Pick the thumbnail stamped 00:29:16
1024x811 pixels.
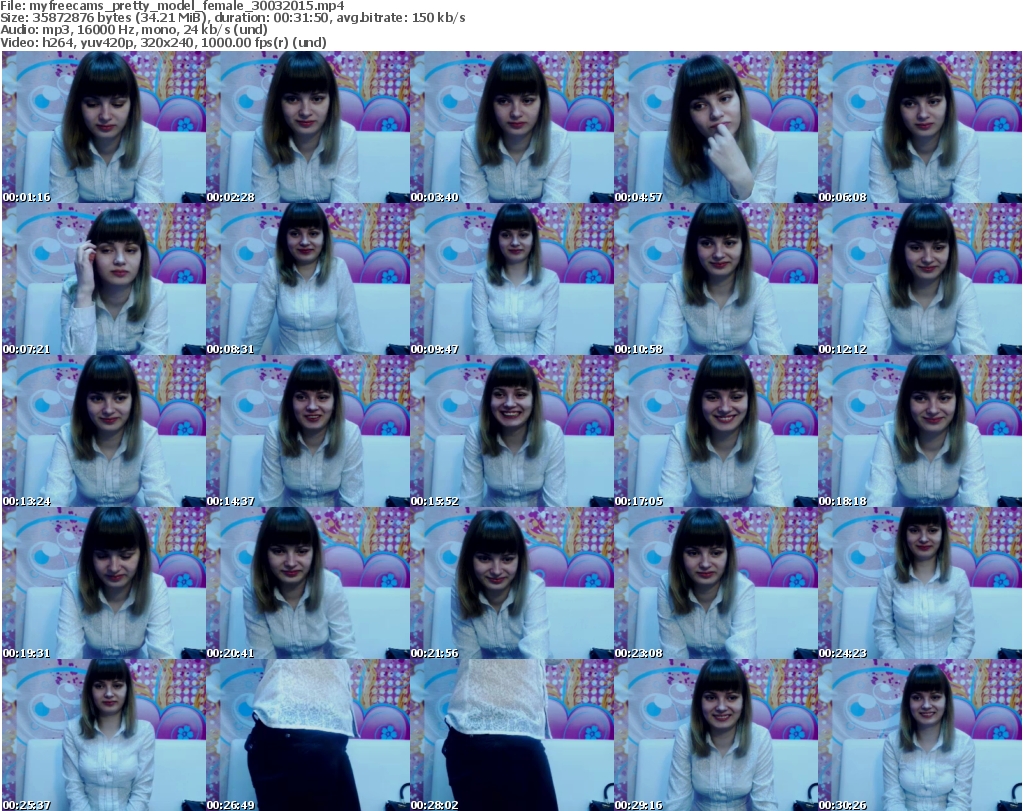point(716,735)
